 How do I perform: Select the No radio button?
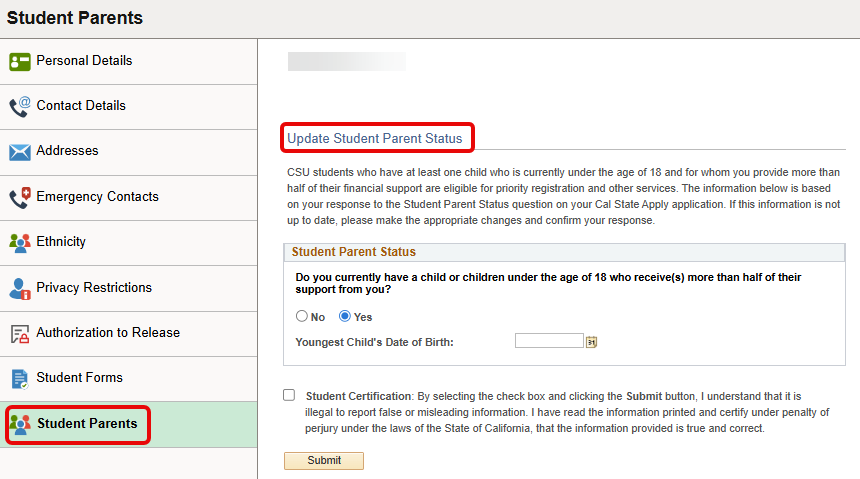302,316
